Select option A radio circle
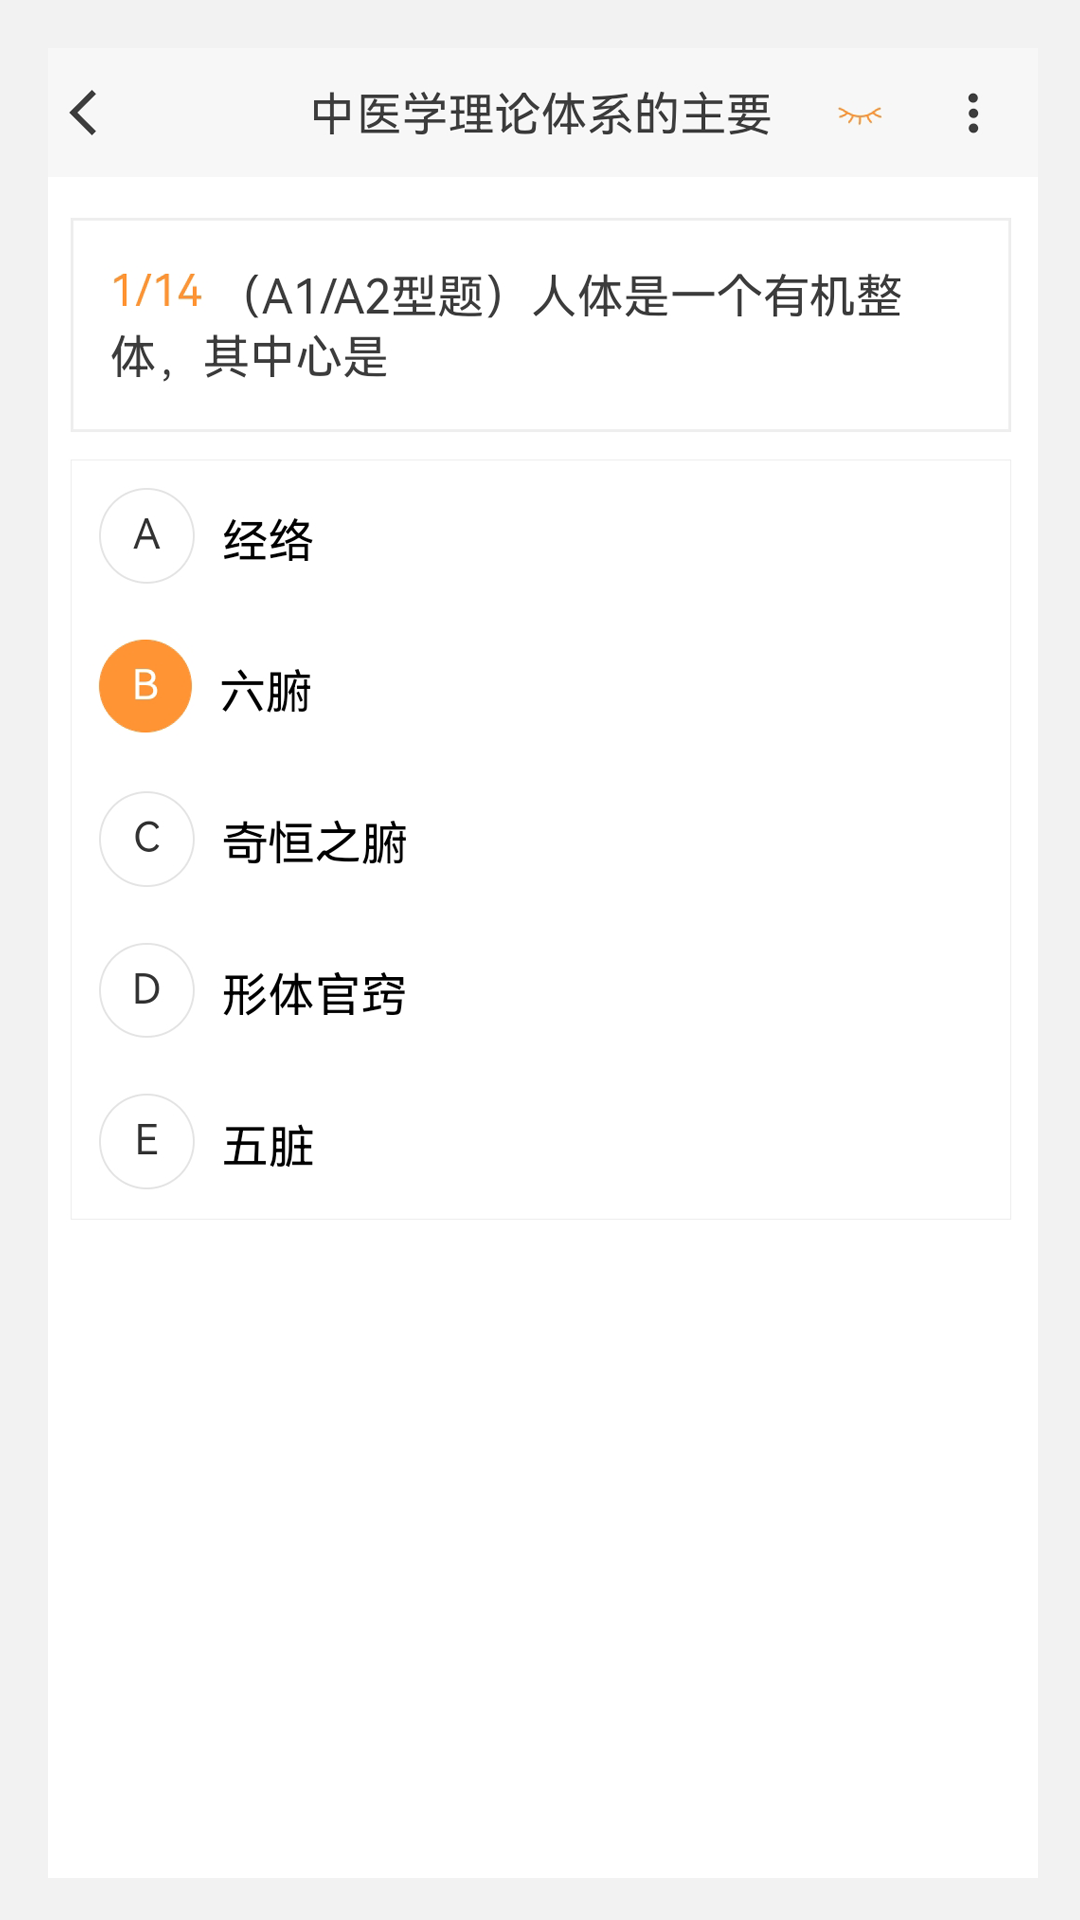The image size is (1080, 1920). click(146, 536)
